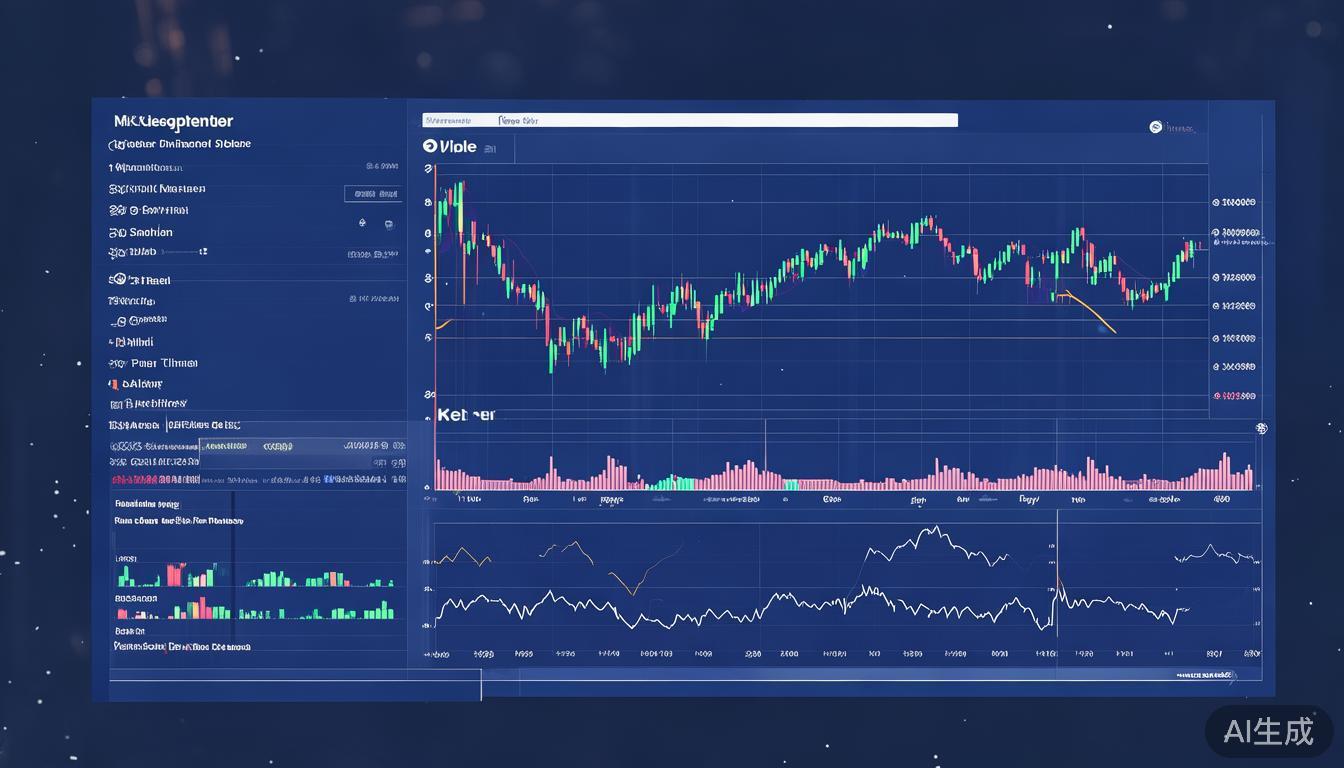
Task: Click the circular icon in the top-right chart header
Action: point(1156,127)
